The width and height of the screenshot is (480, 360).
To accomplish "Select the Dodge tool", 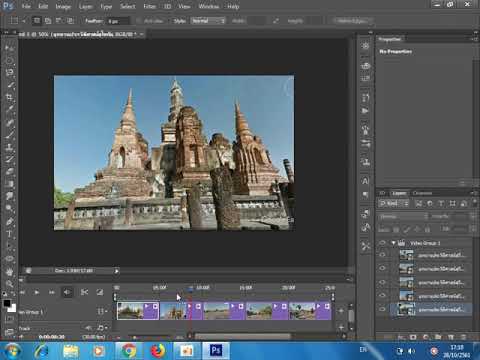I will (9, 208).
